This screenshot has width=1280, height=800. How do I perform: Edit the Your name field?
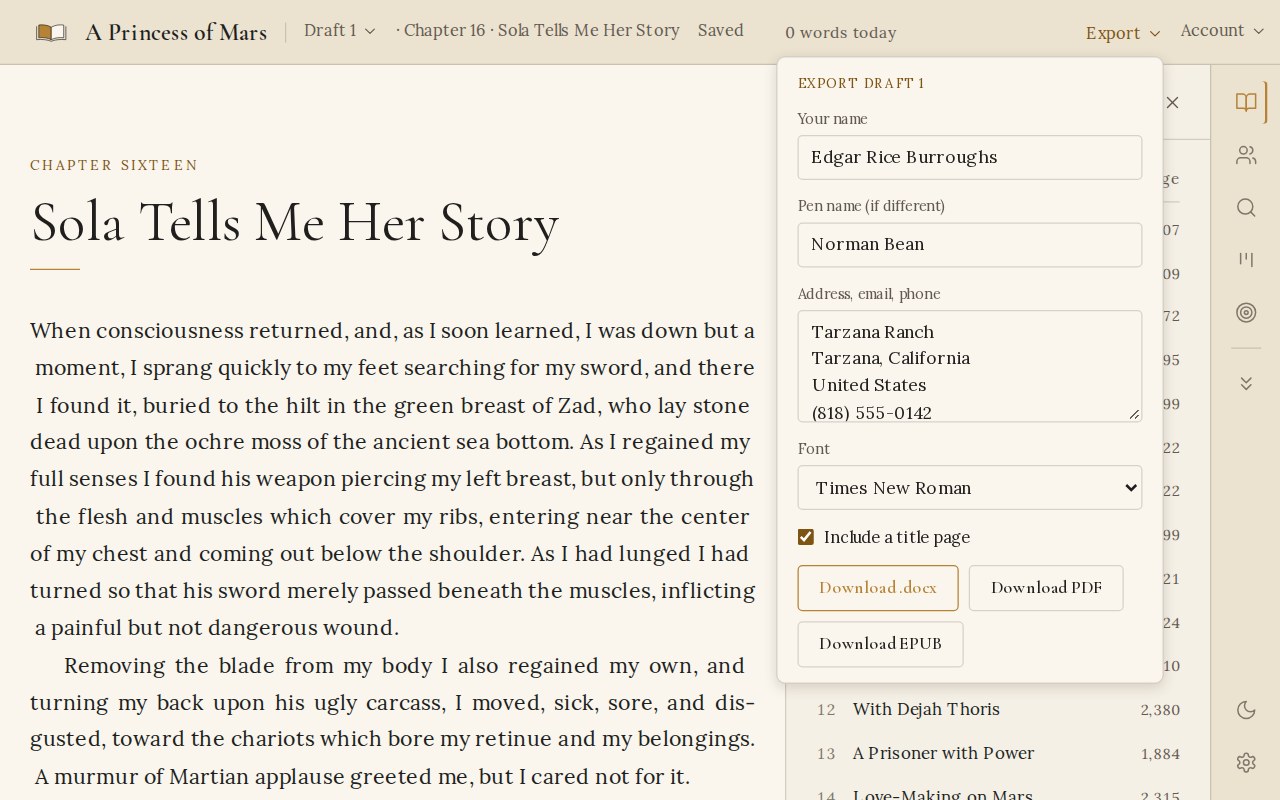(970, 158)
